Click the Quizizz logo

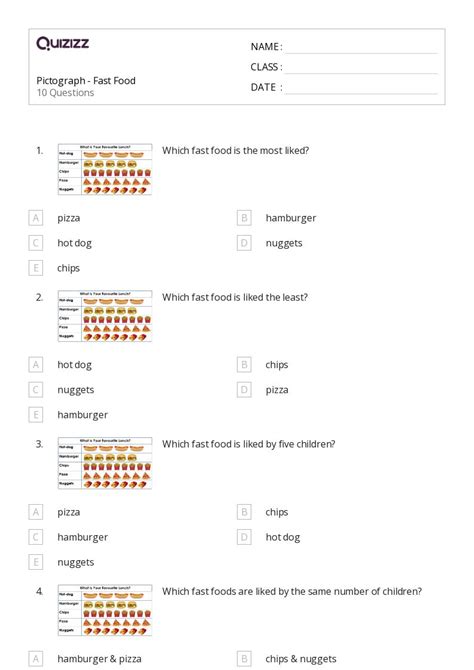tap(63, 43)
